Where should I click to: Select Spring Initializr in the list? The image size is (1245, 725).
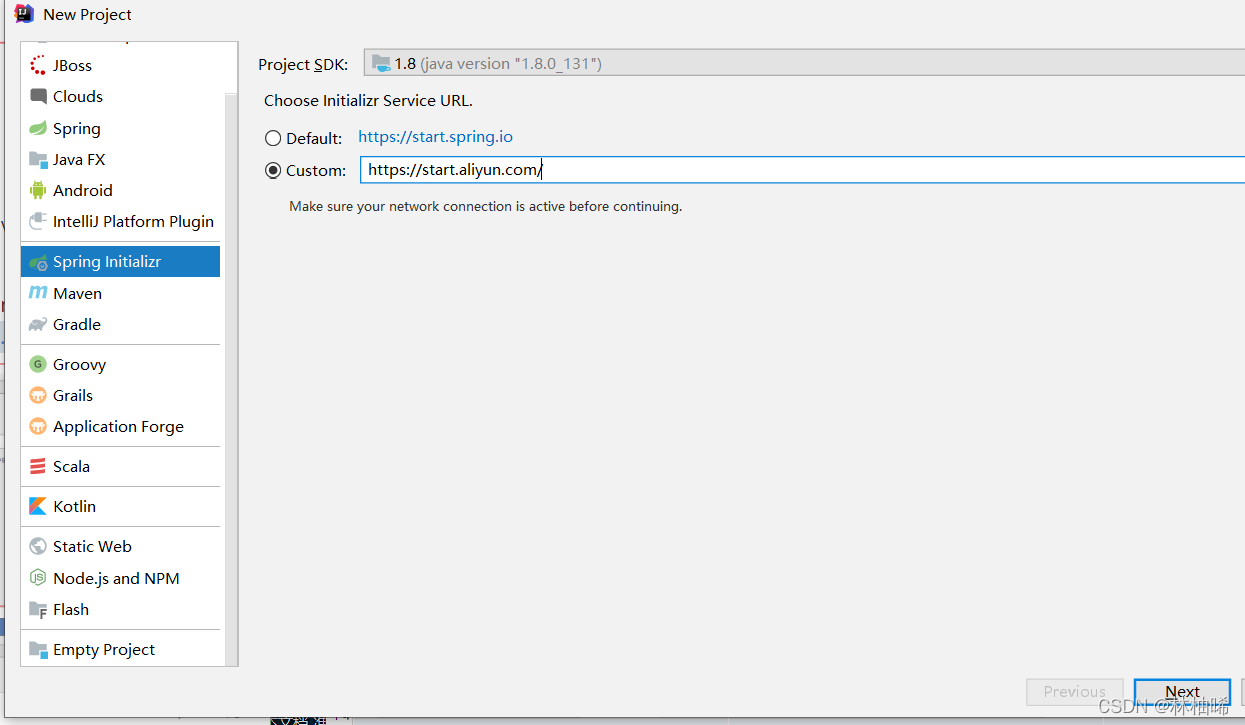pyautogui.click(x=120, y=262)
